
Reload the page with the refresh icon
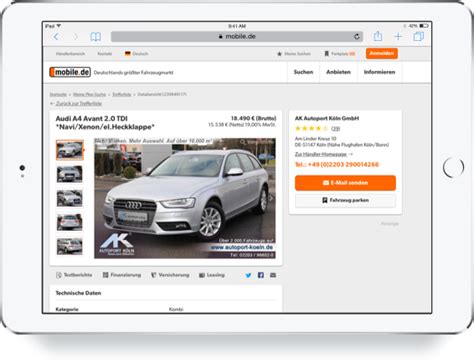click(x=357, y=37)
